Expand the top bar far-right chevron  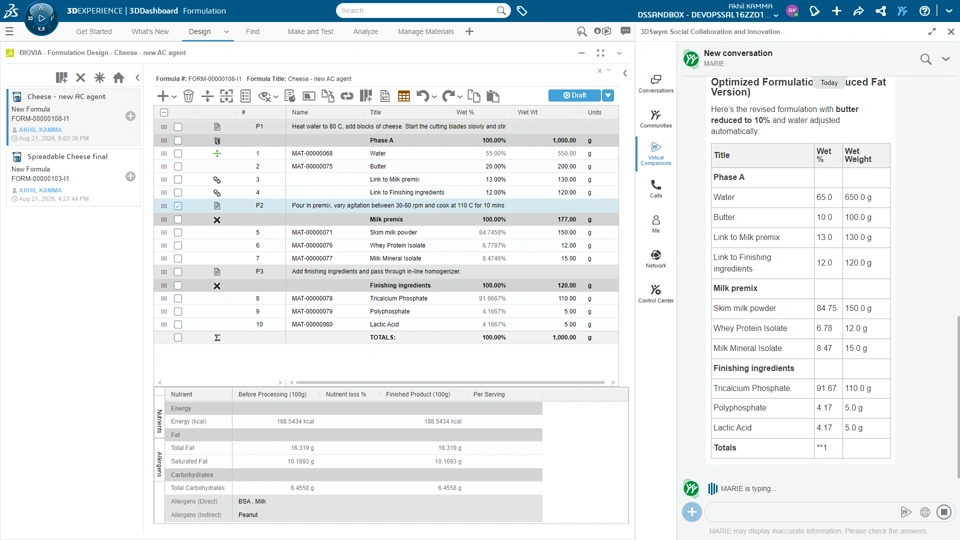[949, 11]
